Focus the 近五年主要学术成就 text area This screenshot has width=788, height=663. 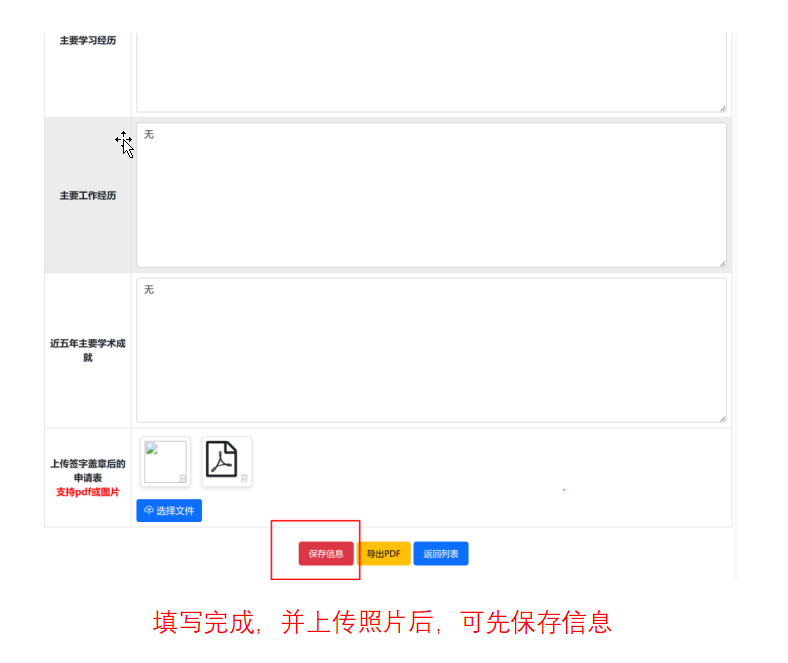pyautogui.click(x=431, y=350)
